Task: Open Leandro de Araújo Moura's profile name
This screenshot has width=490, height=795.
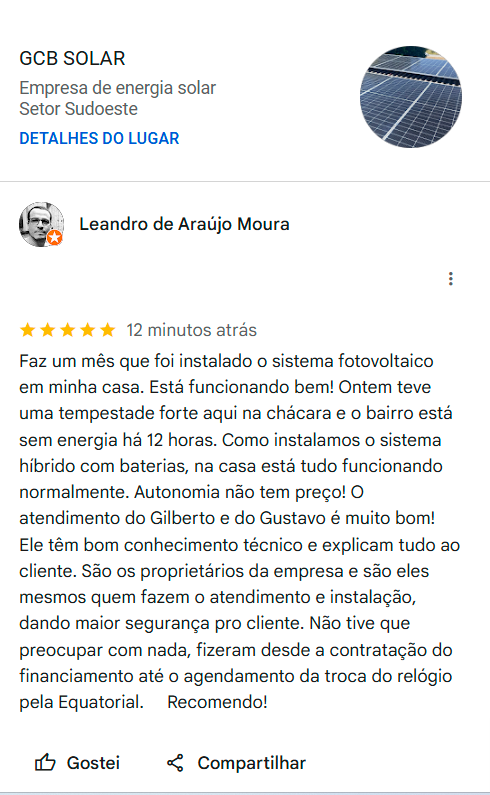Action: tap(184, 224)
